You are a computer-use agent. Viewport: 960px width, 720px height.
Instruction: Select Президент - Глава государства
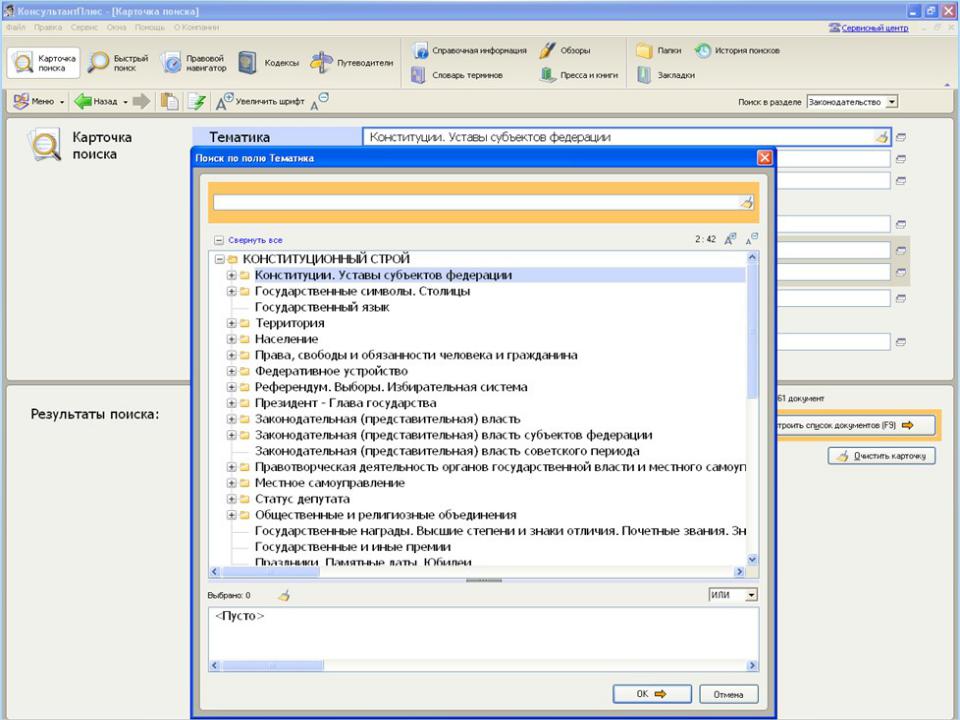pos(345,403)
